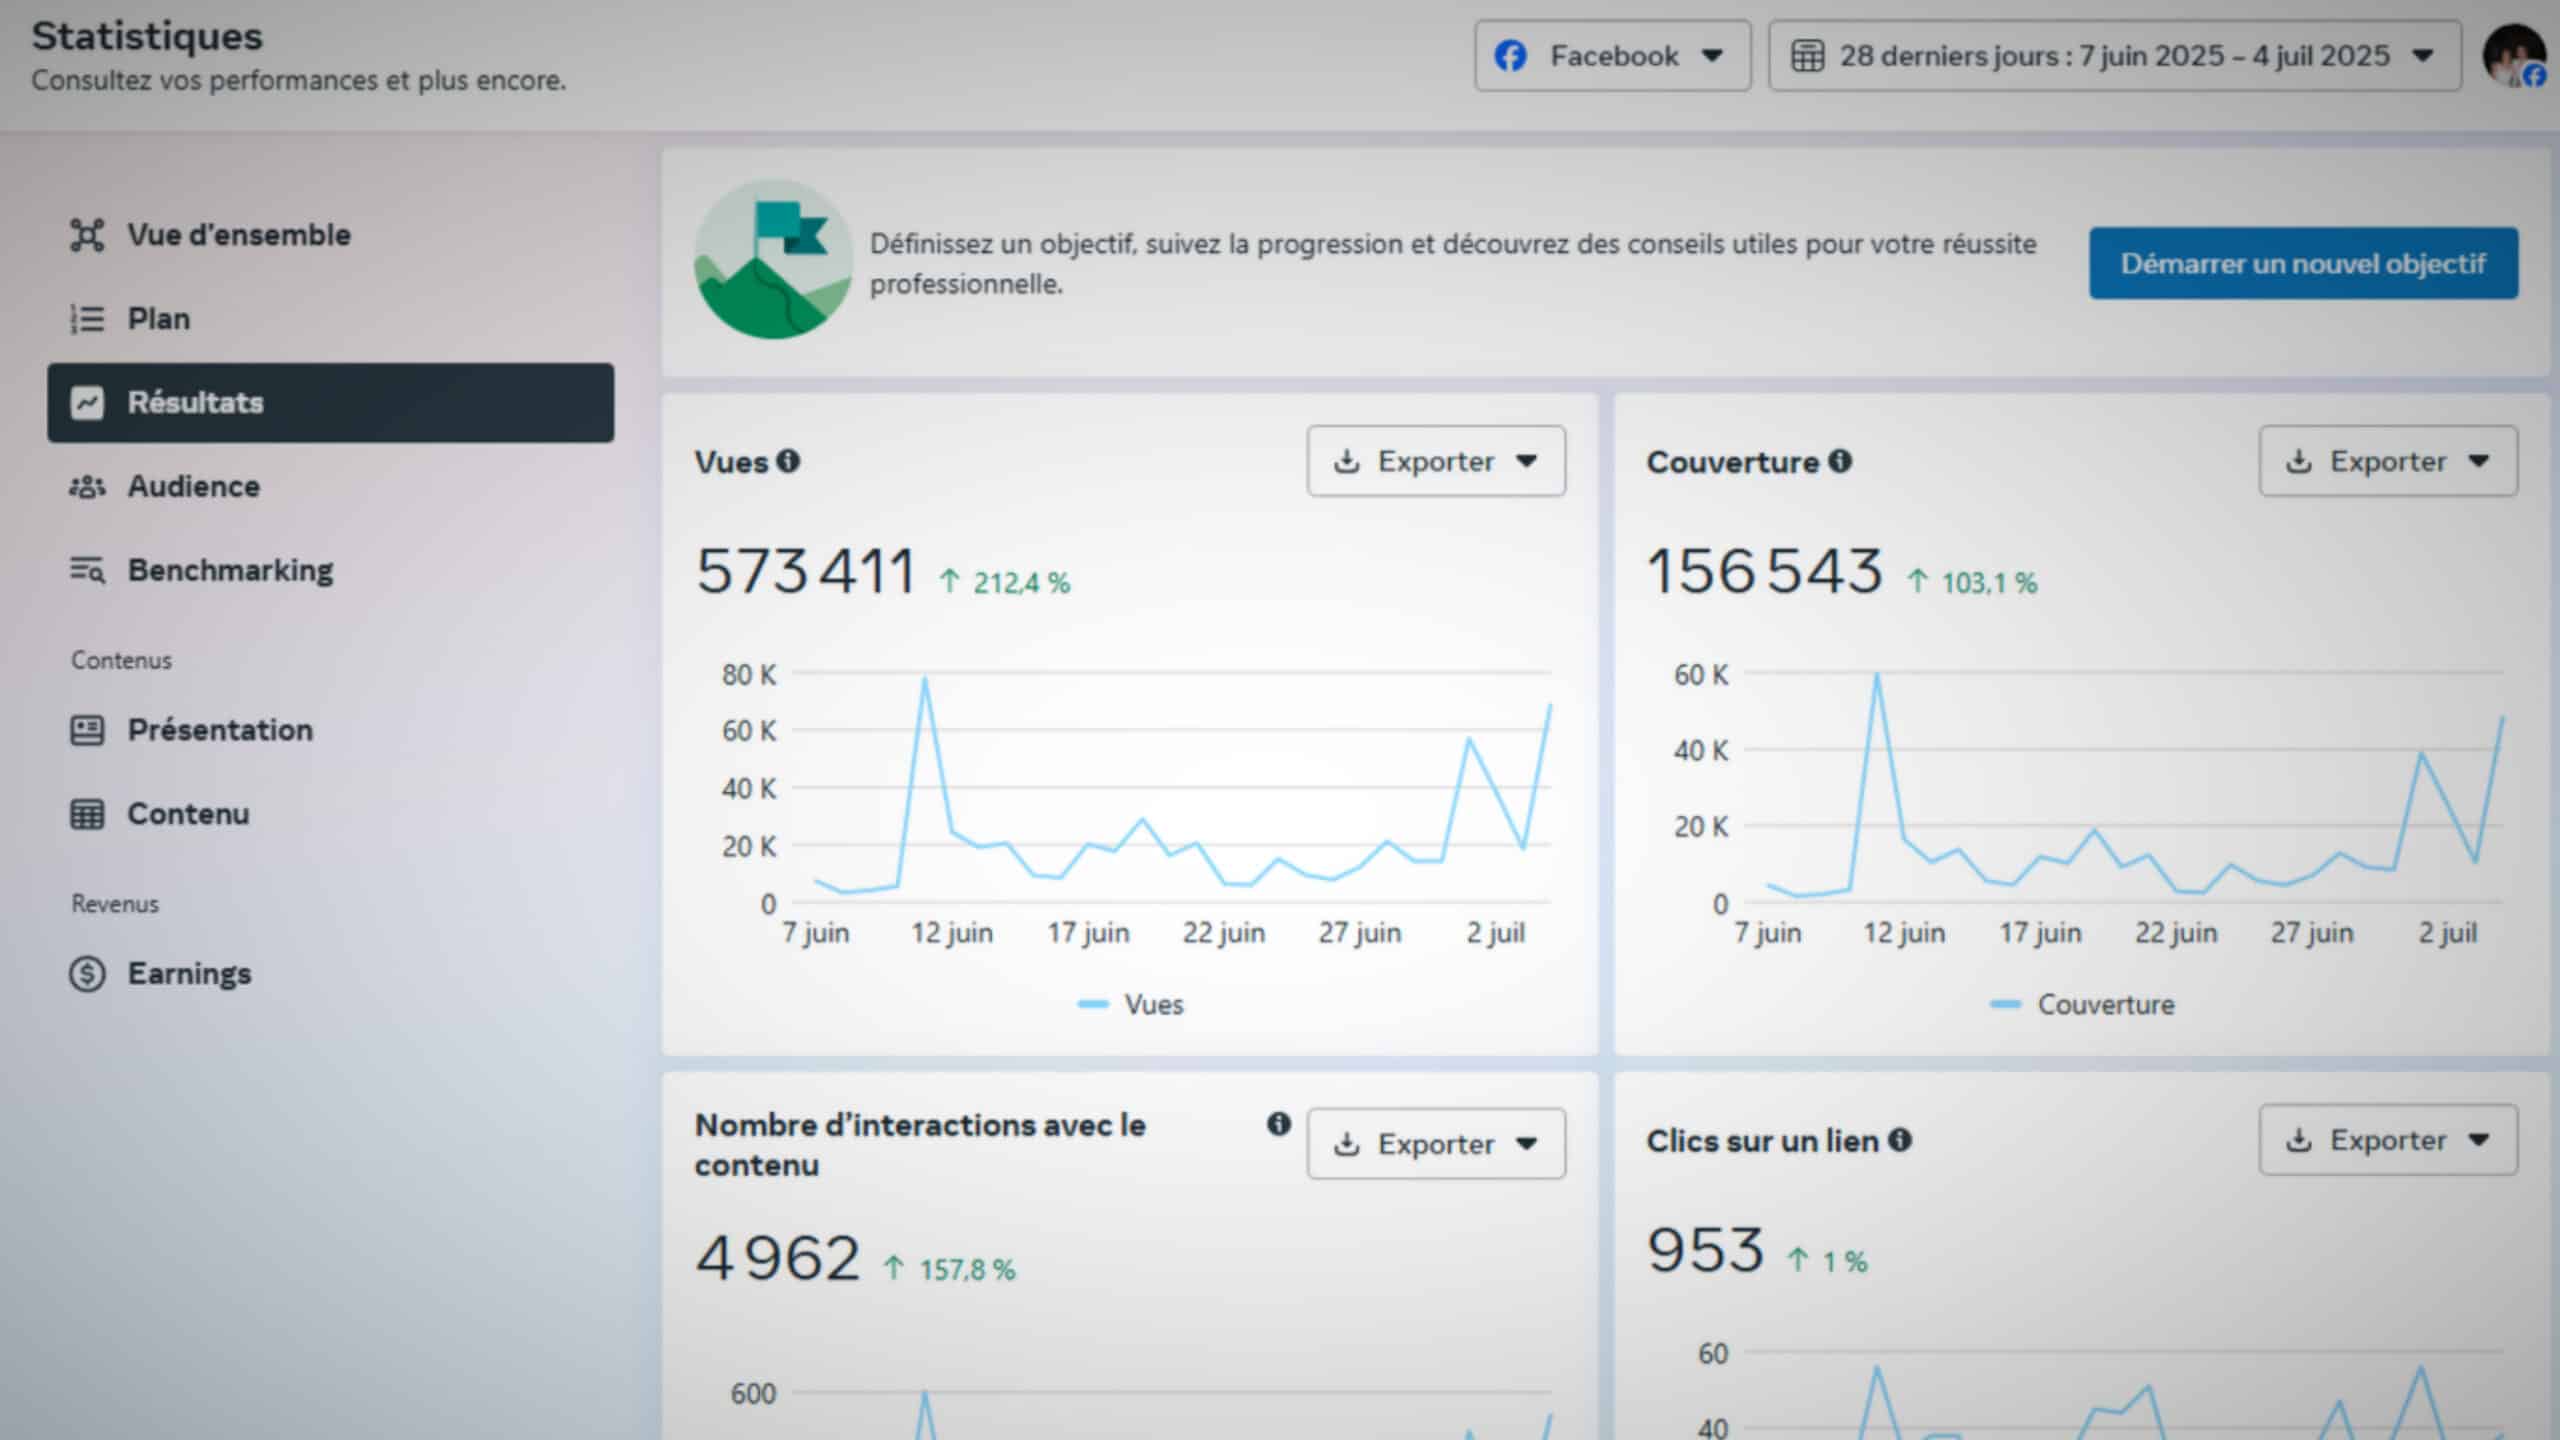Click the download icon in Vues Exporter
The width and height of the screenshot is (2560, 1440).
point(1347,461)
